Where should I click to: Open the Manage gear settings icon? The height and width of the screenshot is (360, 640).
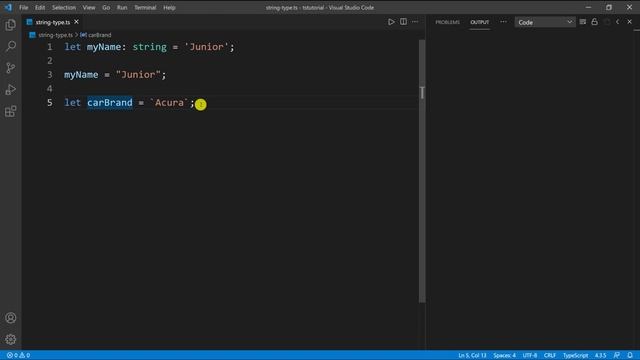point(11,339)
